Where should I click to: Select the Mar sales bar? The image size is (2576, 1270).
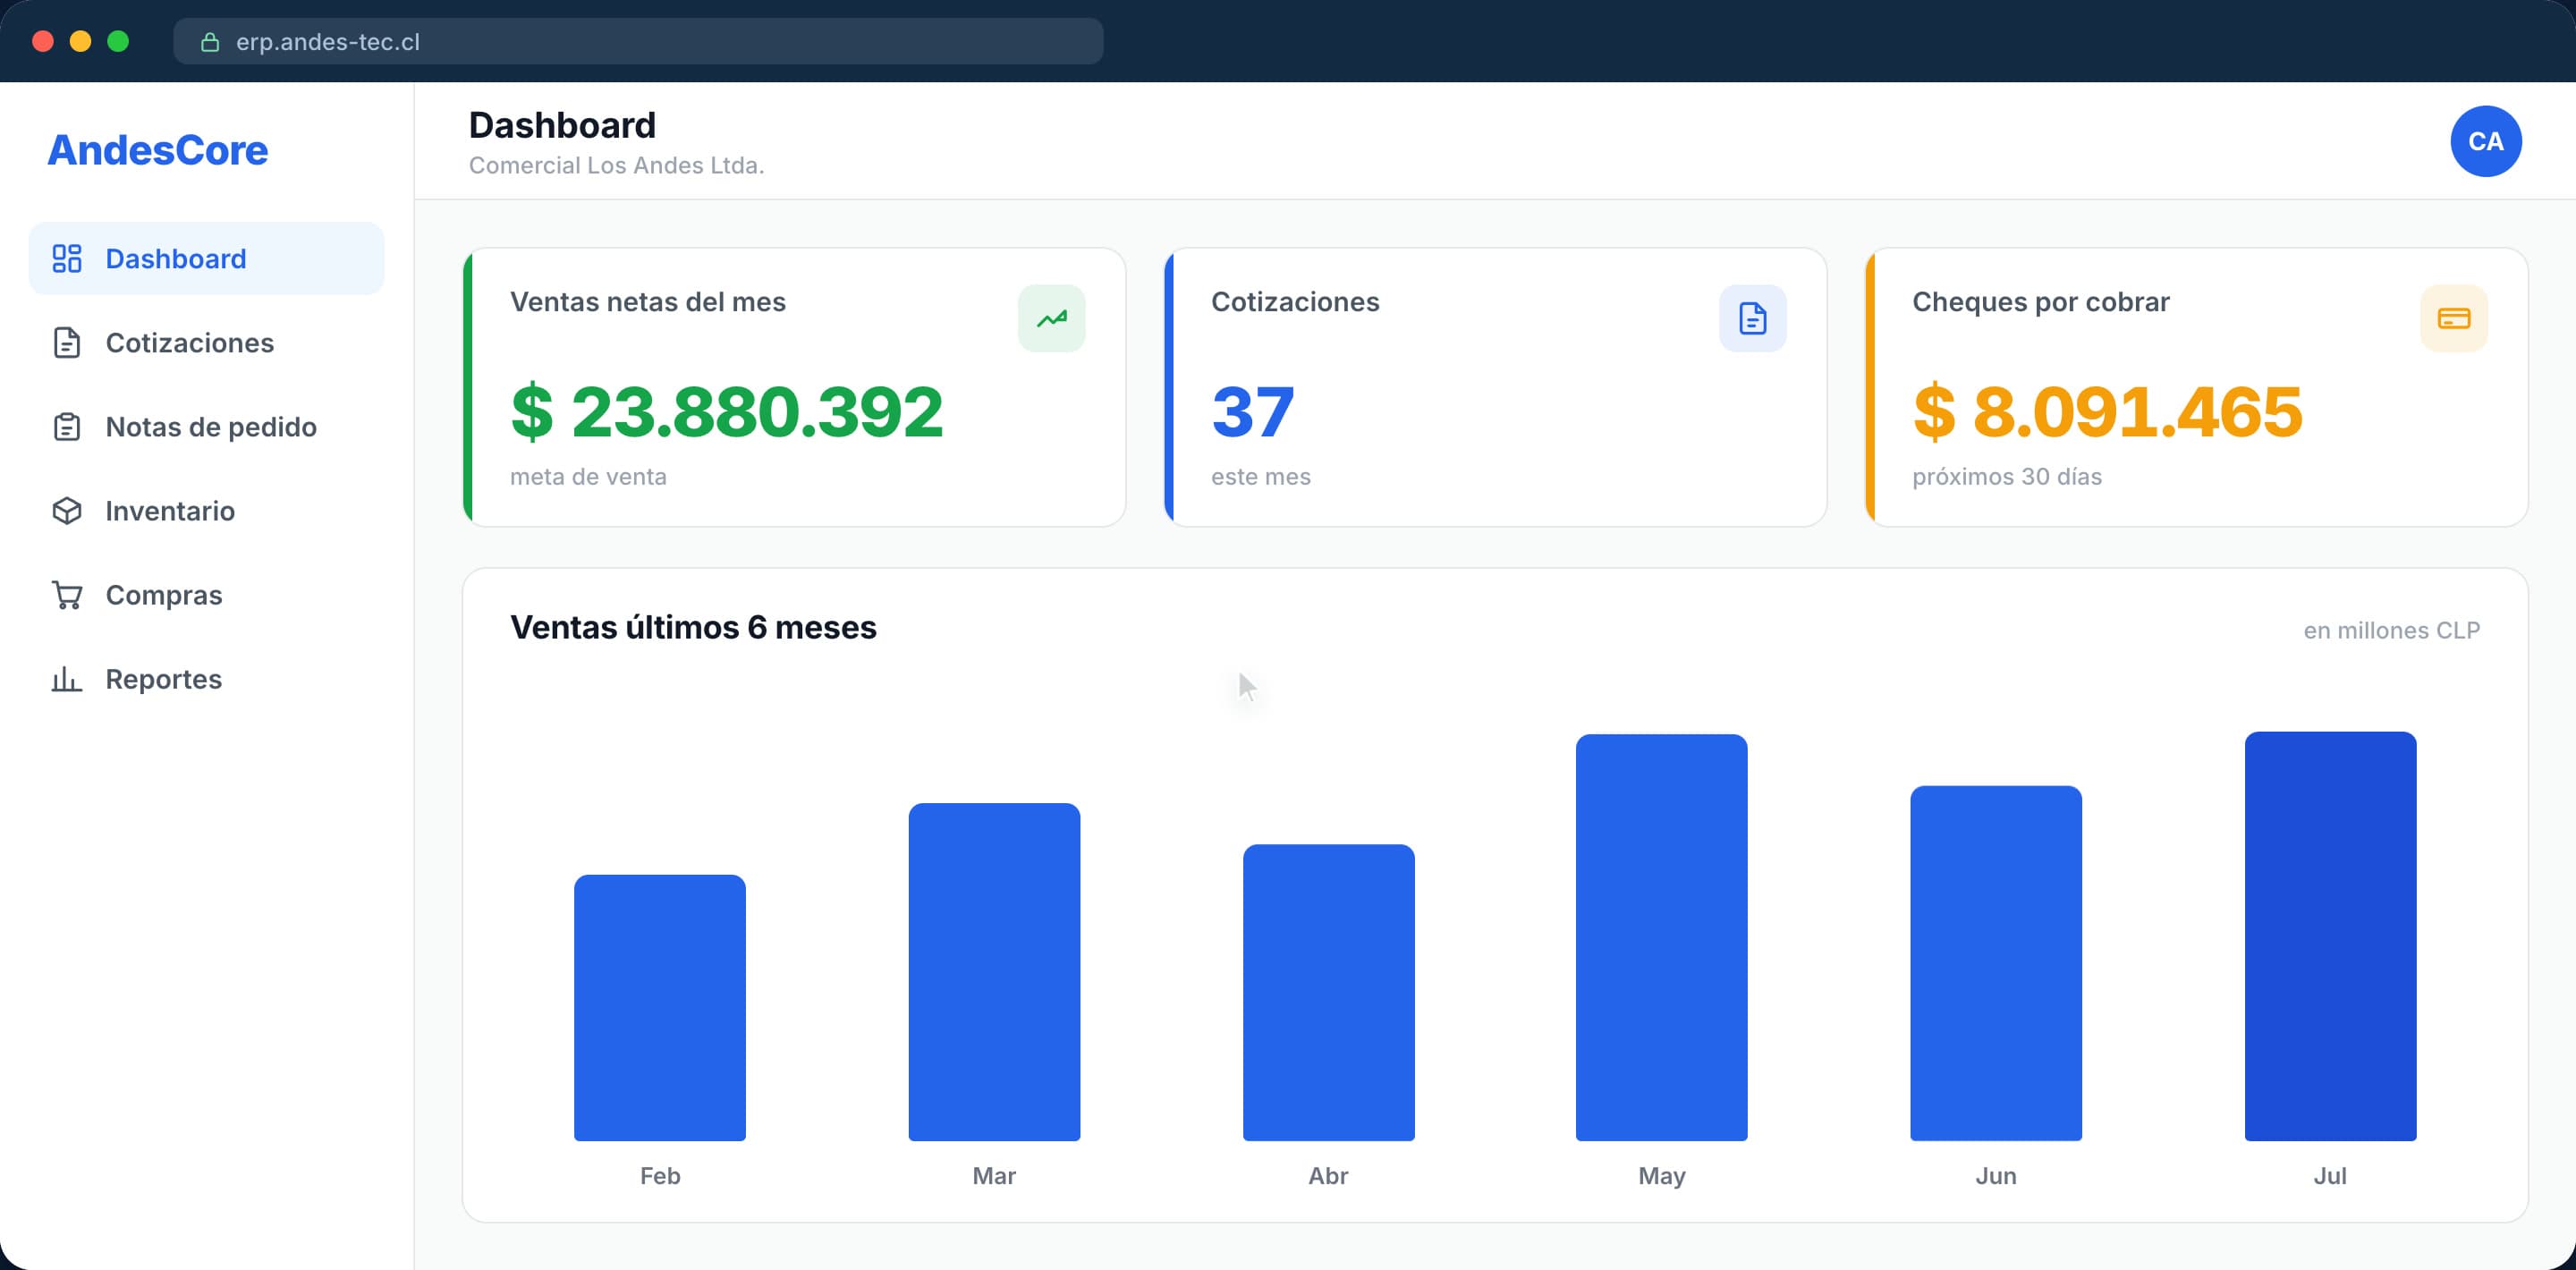pos(994,971)
